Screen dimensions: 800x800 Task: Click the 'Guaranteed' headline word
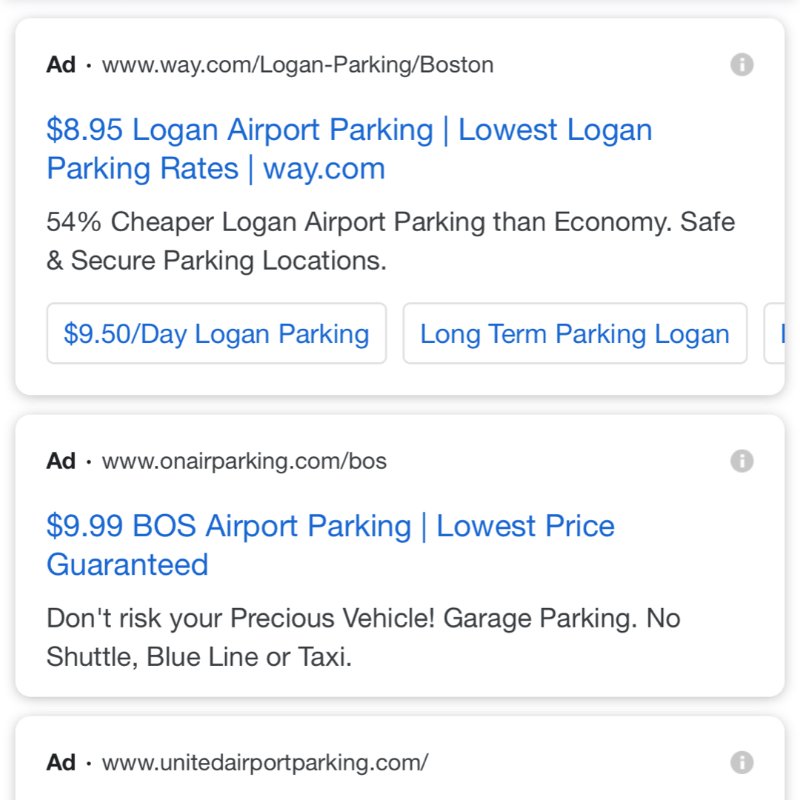(x=128, y=565)
